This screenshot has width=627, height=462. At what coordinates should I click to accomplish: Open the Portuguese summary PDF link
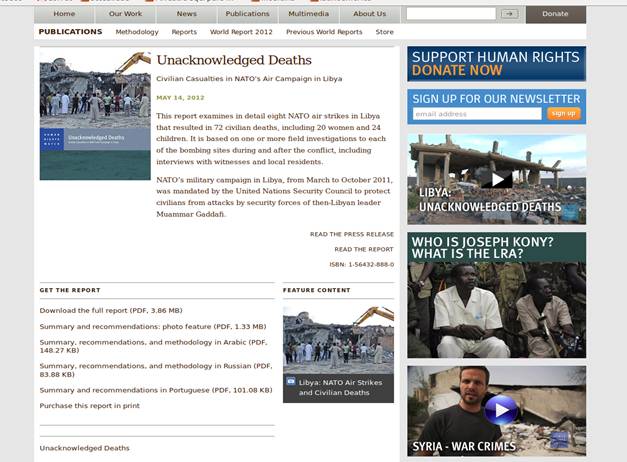tap(156, 390)
